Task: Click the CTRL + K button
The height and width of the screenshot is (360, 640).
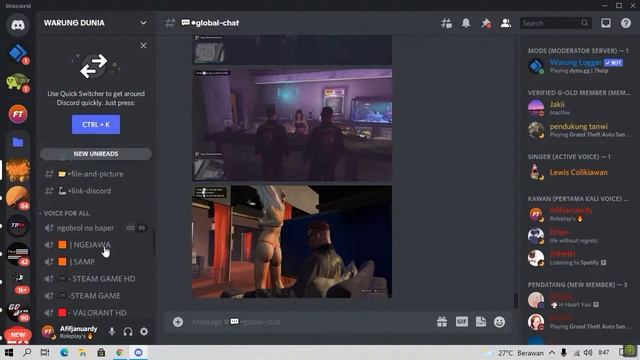Action: [x=96, y=124]
